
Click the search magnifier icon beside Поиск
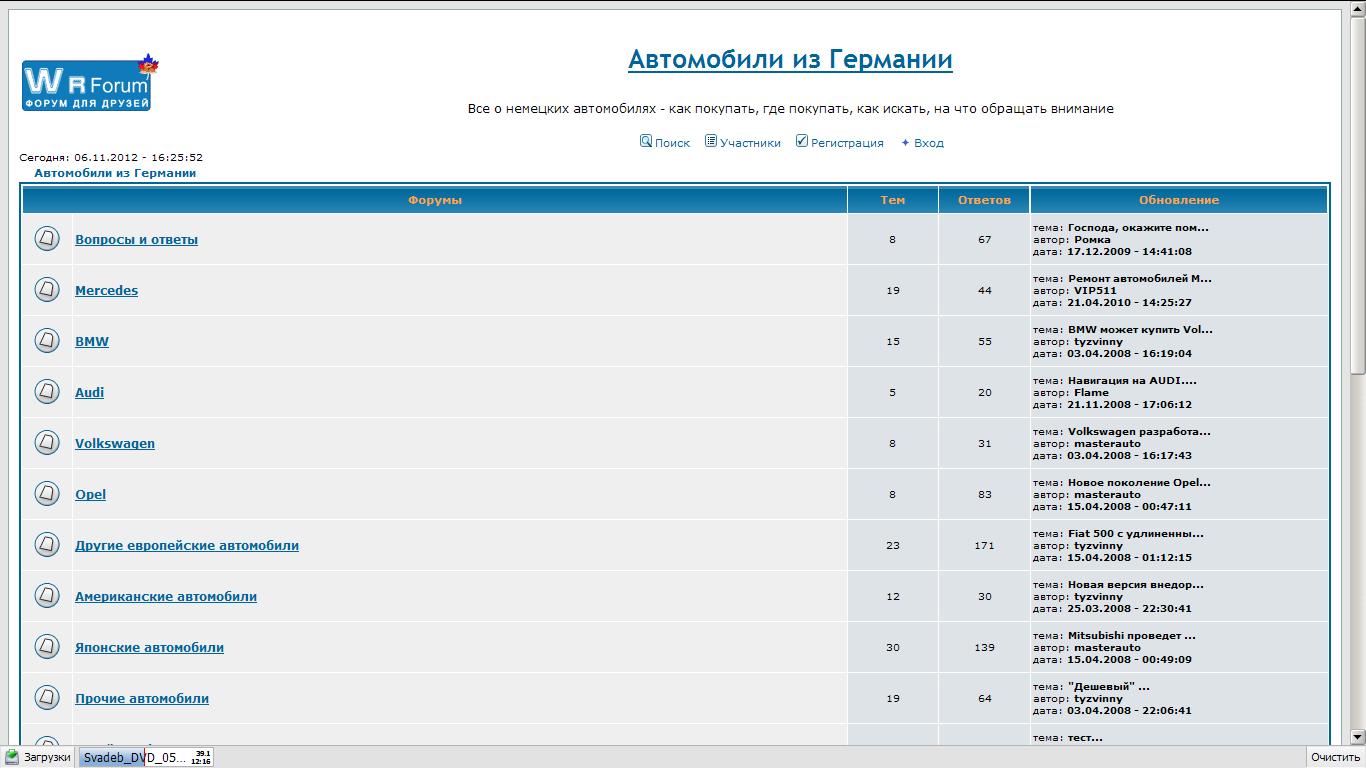(646, 141)
